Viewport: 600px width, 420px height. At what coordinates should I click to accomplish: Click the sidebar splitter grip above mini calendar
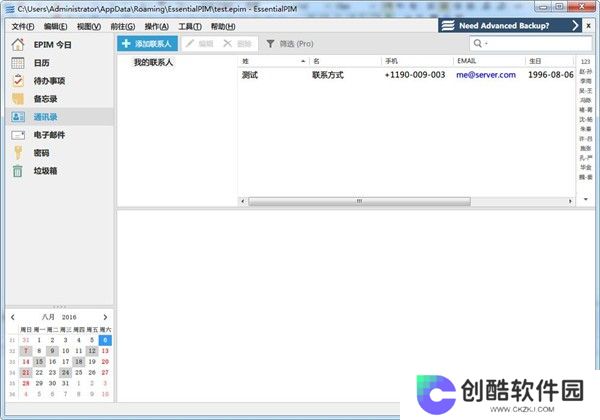coord(59,307)
